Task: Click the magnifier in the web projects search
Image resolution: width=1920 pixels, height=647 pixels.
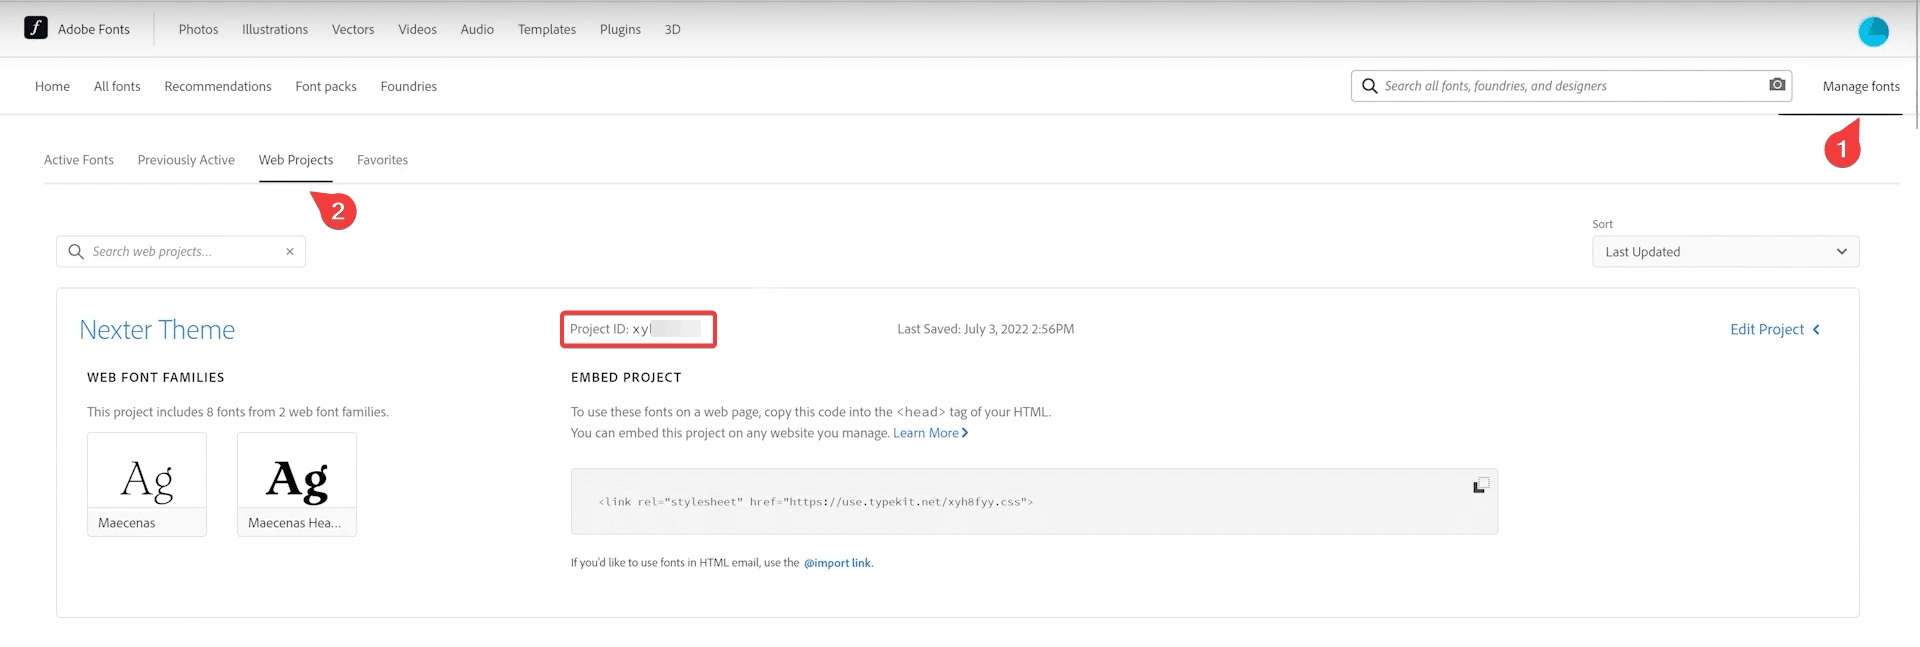Action: coord(76,252)
